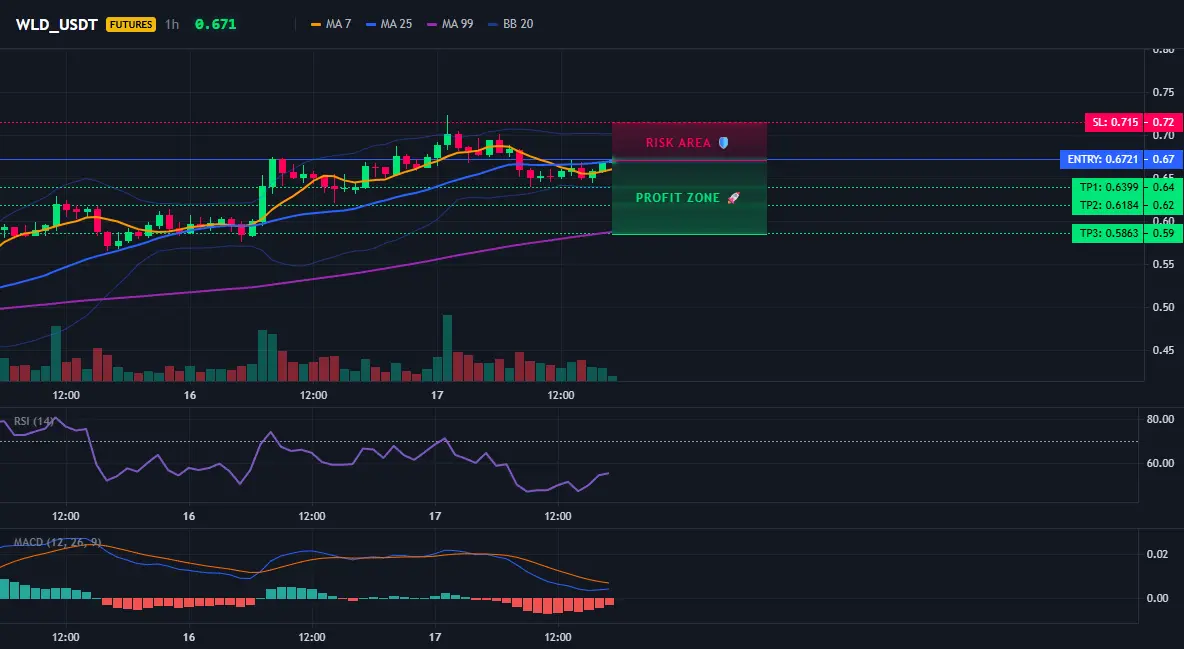Select the TP1: 0.6399 target label

(1108, 187)
